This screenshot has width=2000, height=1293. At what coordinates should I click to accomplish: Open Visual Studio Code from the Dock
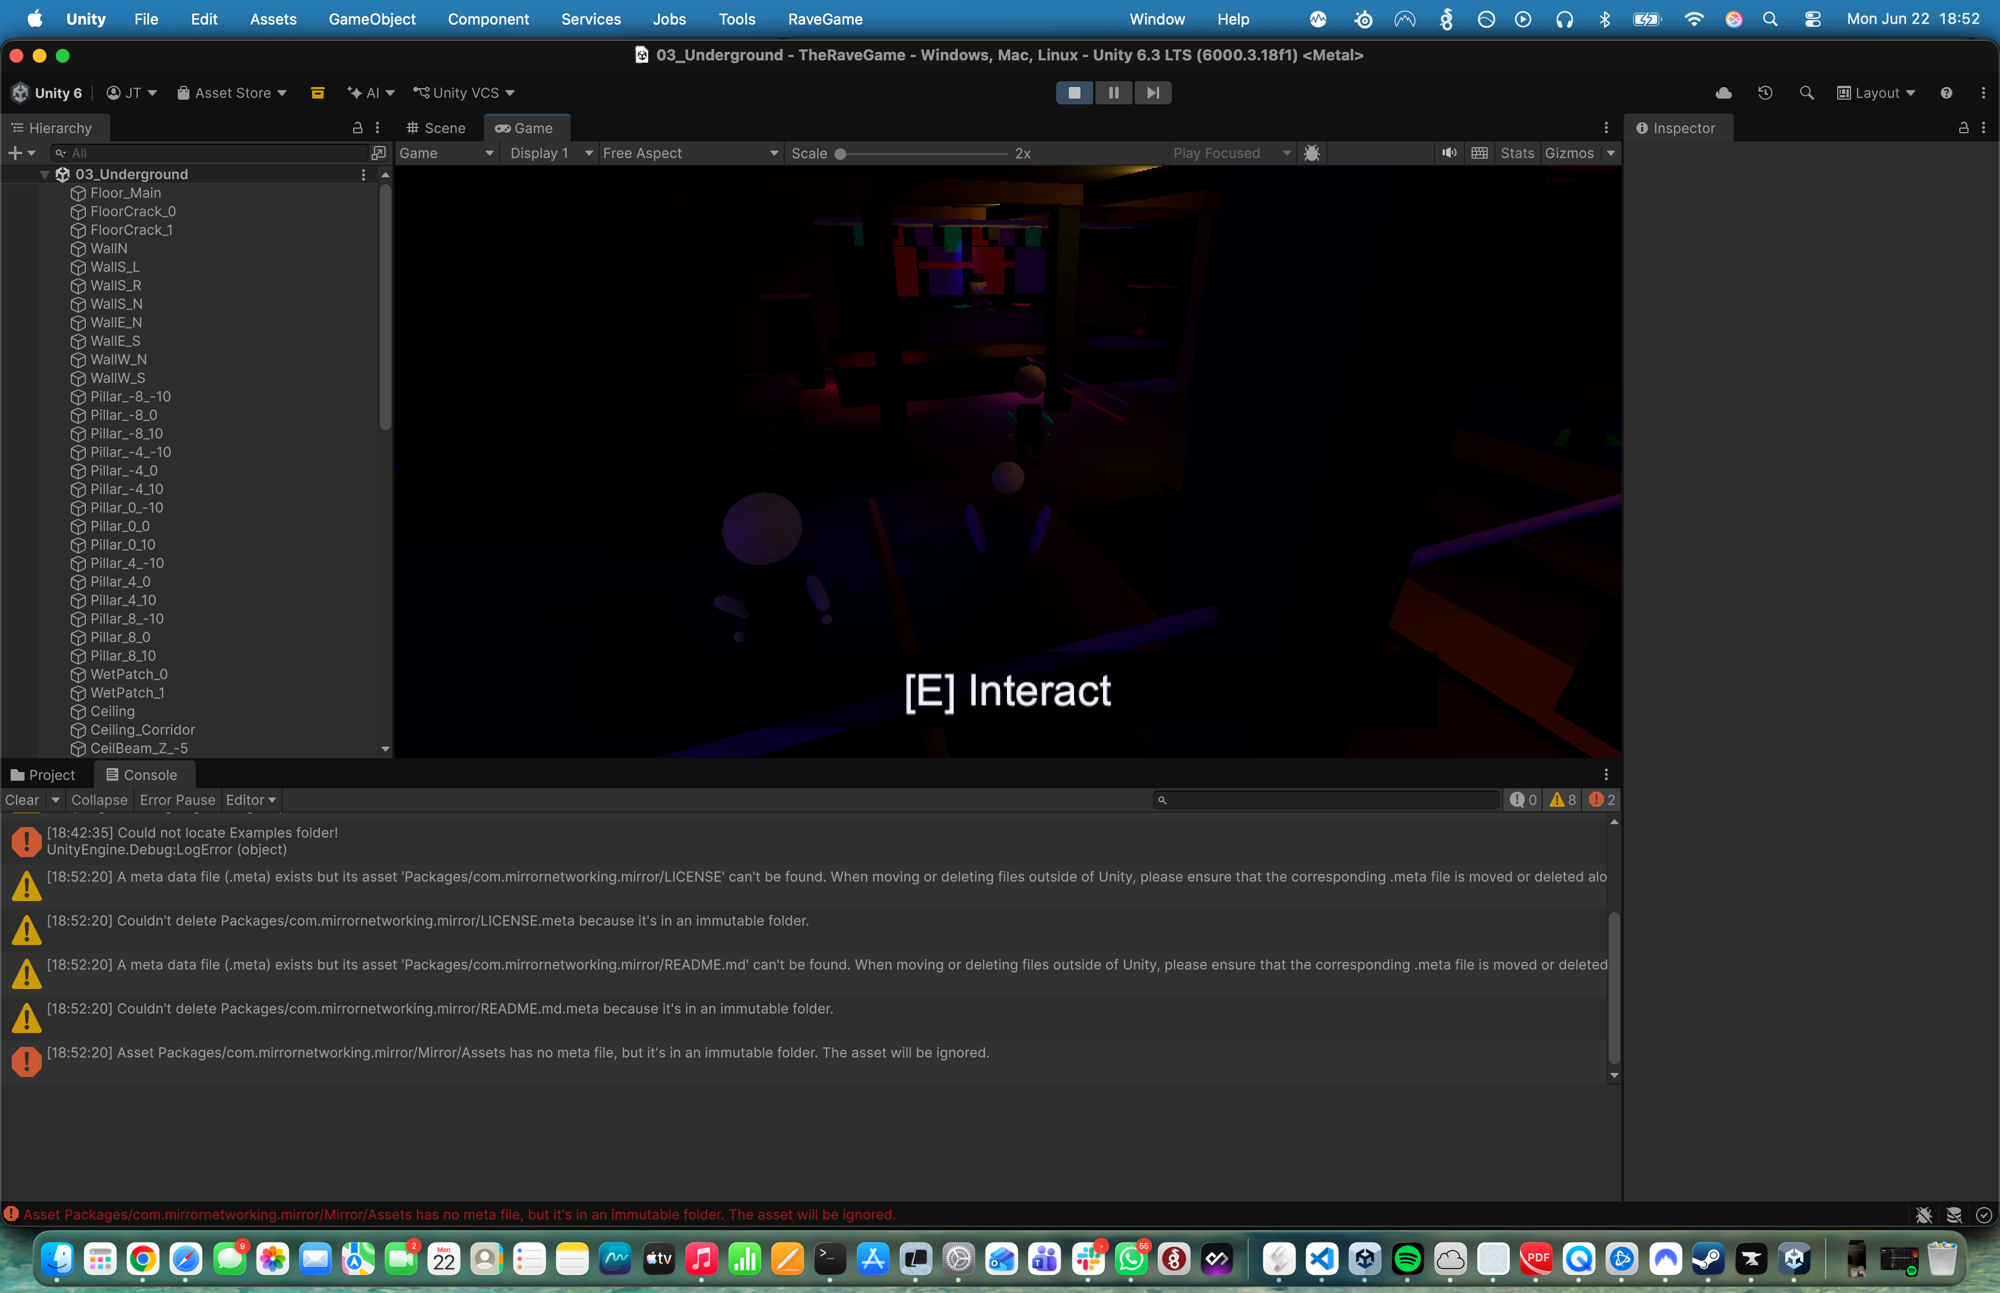1321,1259
